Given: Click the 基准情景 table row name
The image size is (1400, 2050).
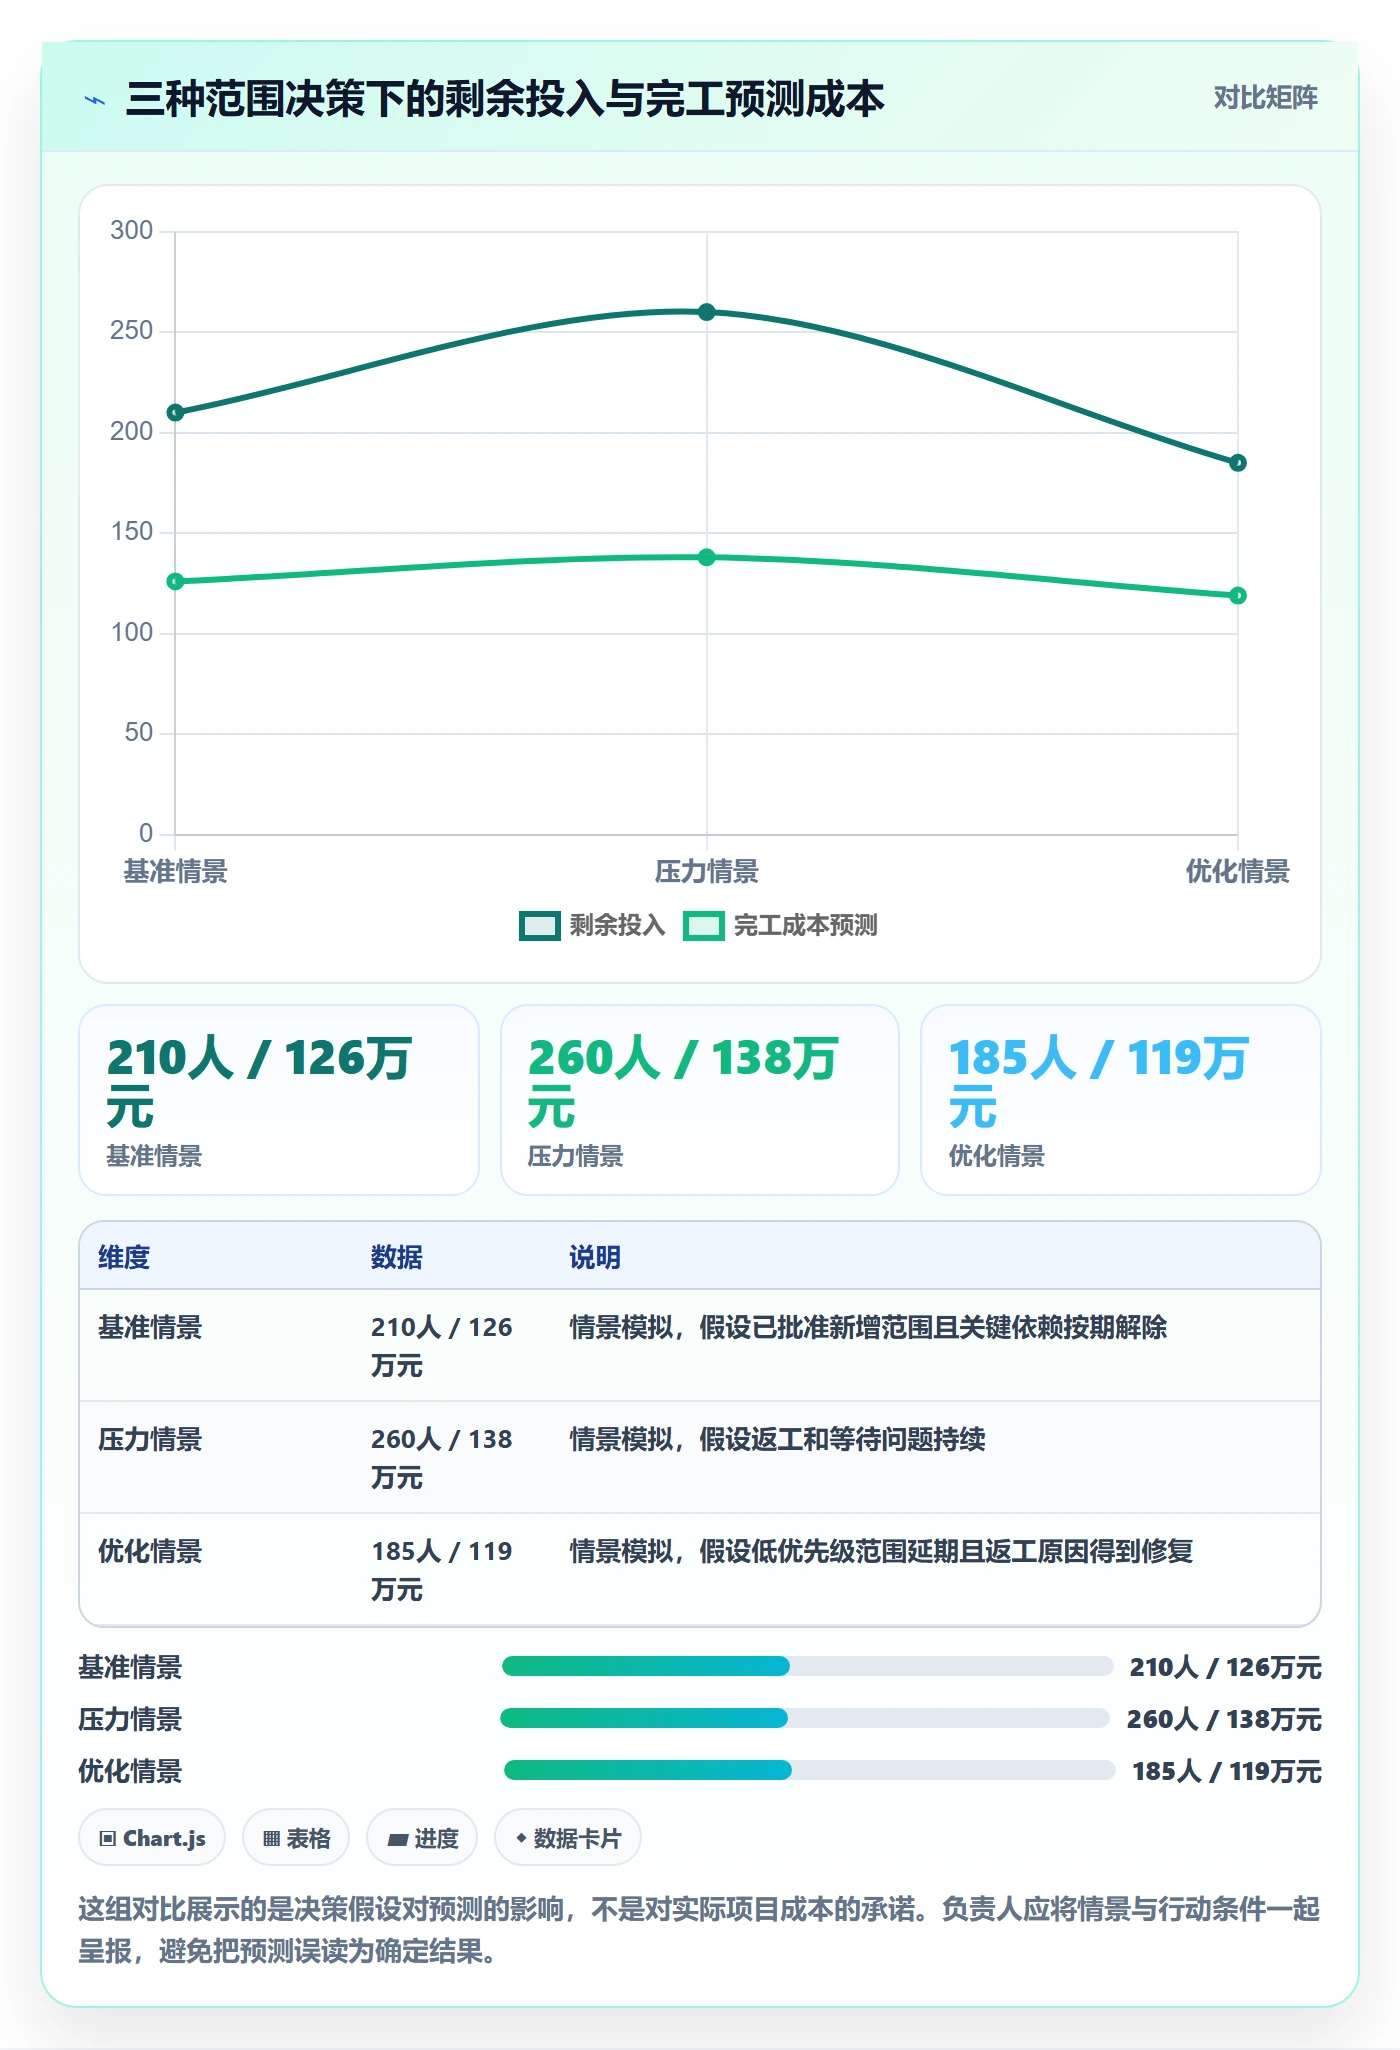Looking at the screenshot, I should [x=150, y=1327].
